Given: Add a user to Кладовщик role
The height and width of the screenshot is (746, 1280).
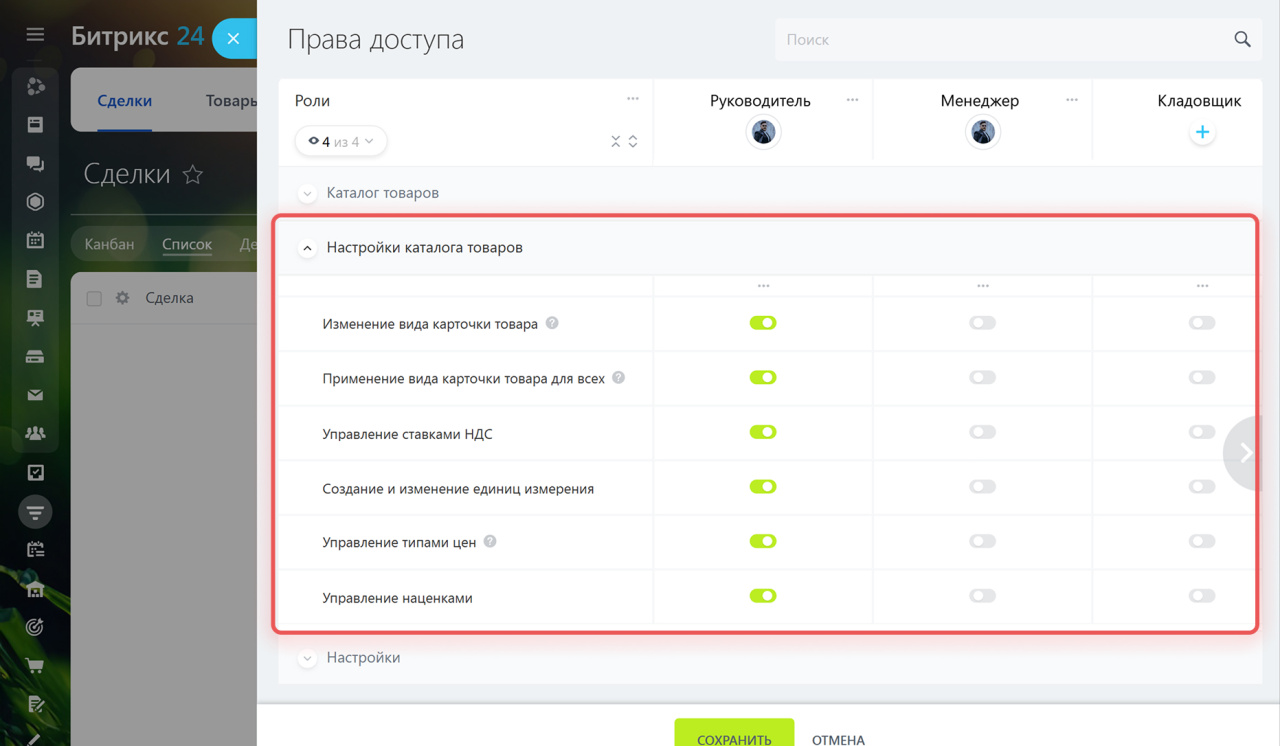Looking at the screenshot, I should pyautogui.click(x=1202, y=132).
